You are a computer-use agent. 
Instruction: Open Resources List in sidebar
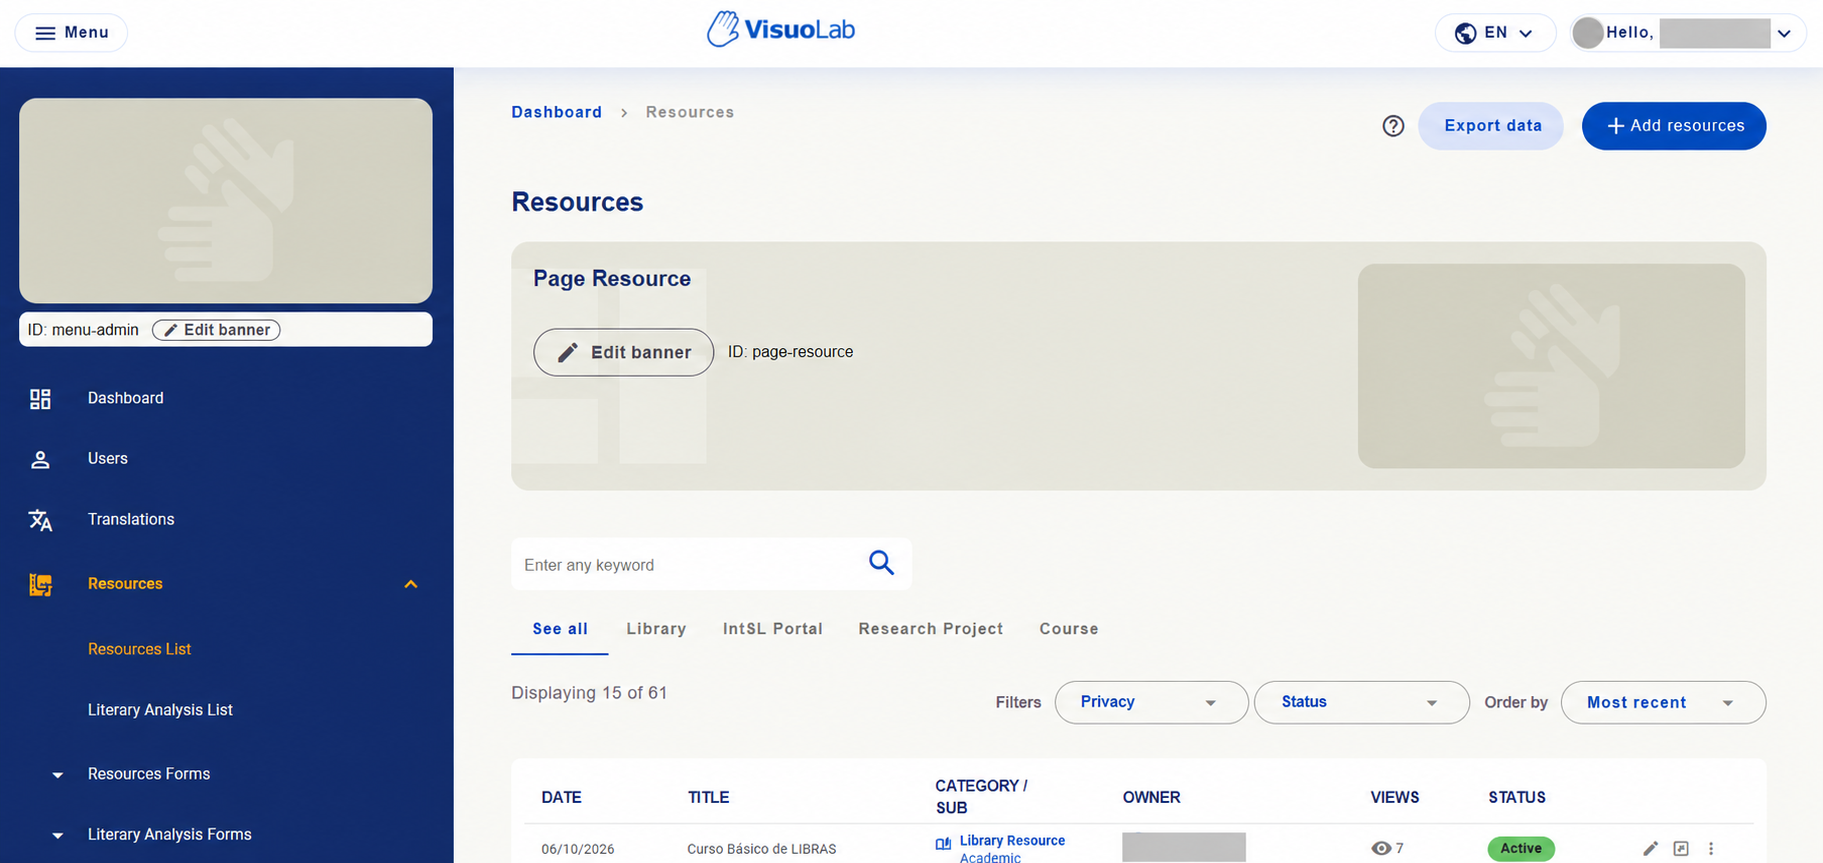[139, 649]
